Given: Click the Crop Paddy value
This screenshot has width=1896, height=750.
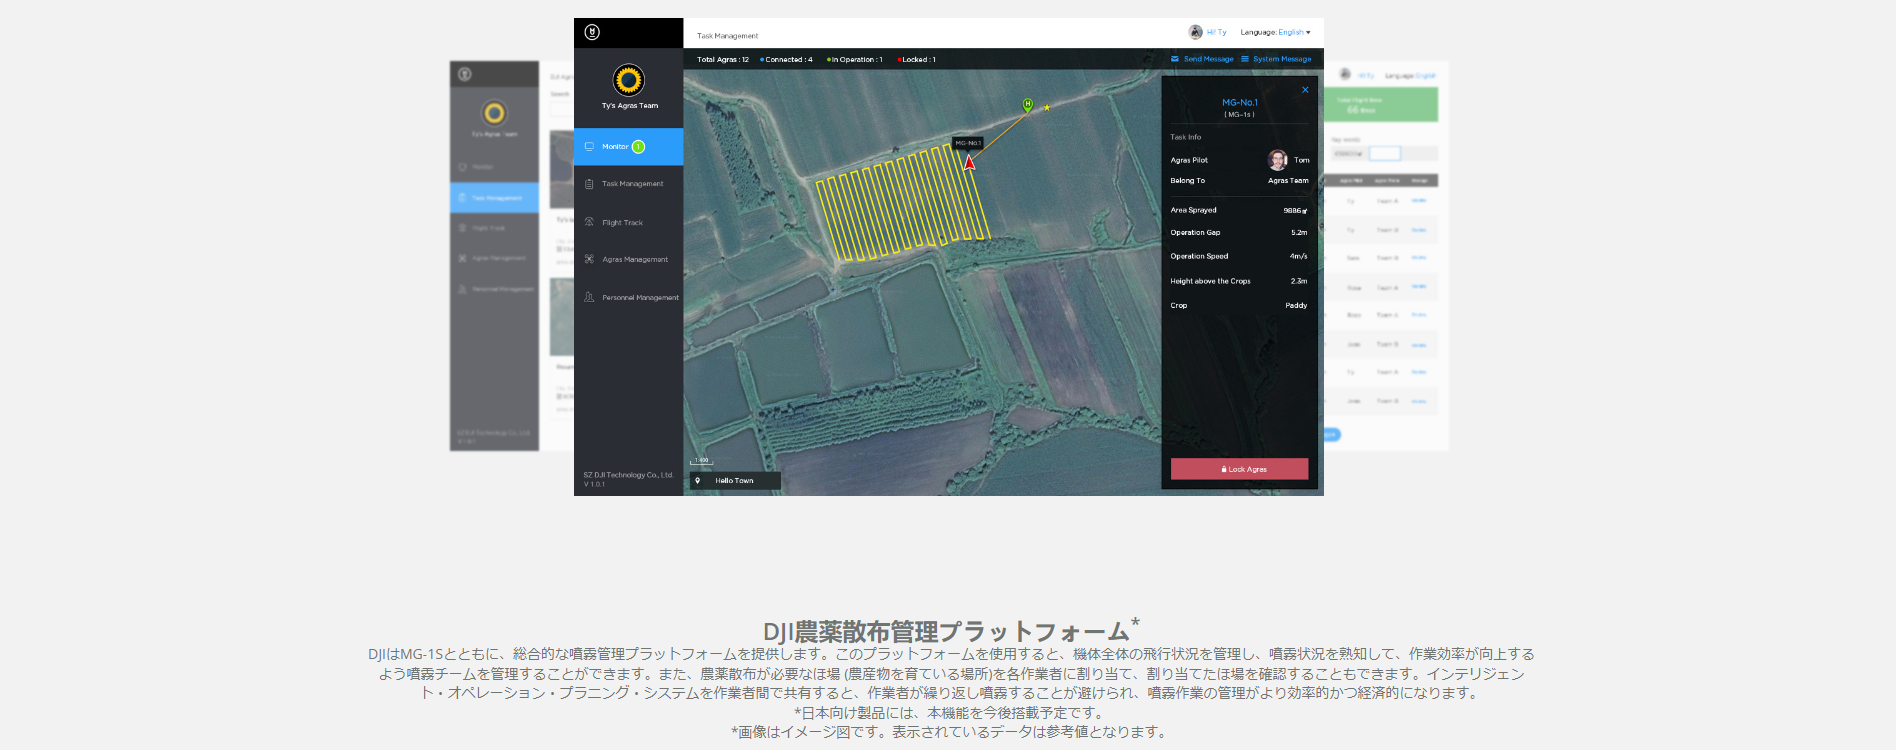Looking at the screenshot, I should (1296, 305).
